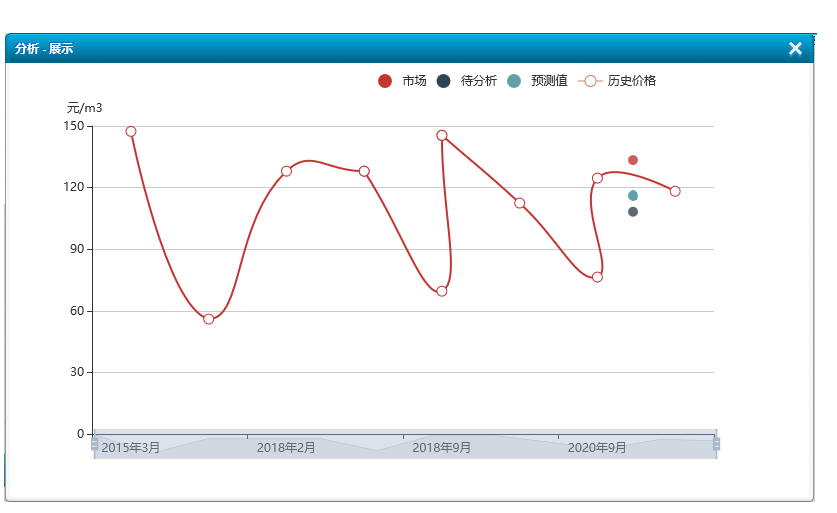
Task: Select the peak point above 2018年9月
Action: click(x=442, y=135)
